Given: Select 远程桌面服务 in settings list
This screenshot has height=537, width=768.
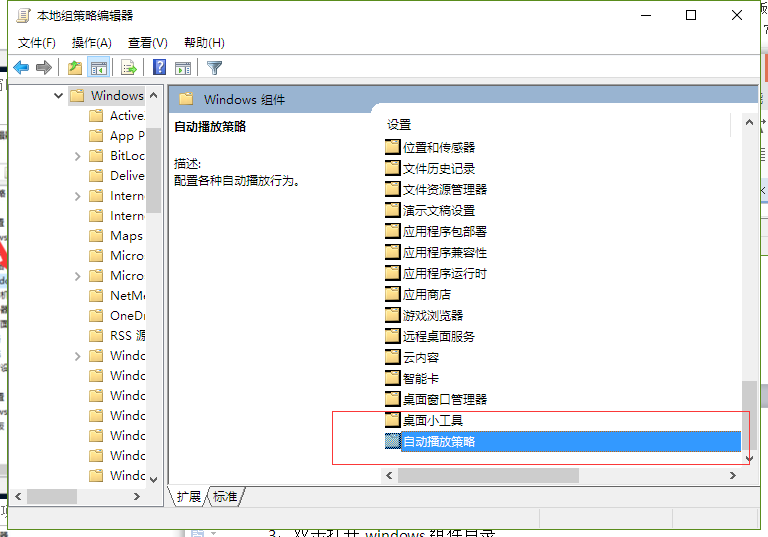Looking at the screenshot, I should 439,336.
